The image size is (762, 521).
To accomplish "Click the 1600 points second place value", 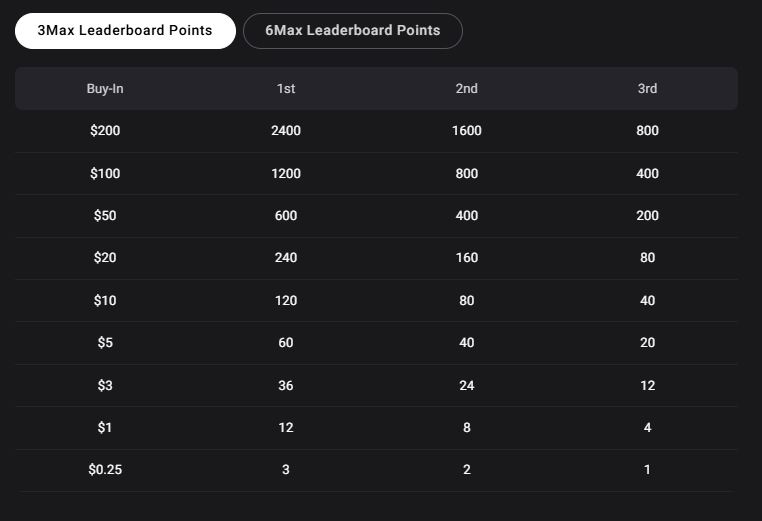I will (x=467, y=131).
